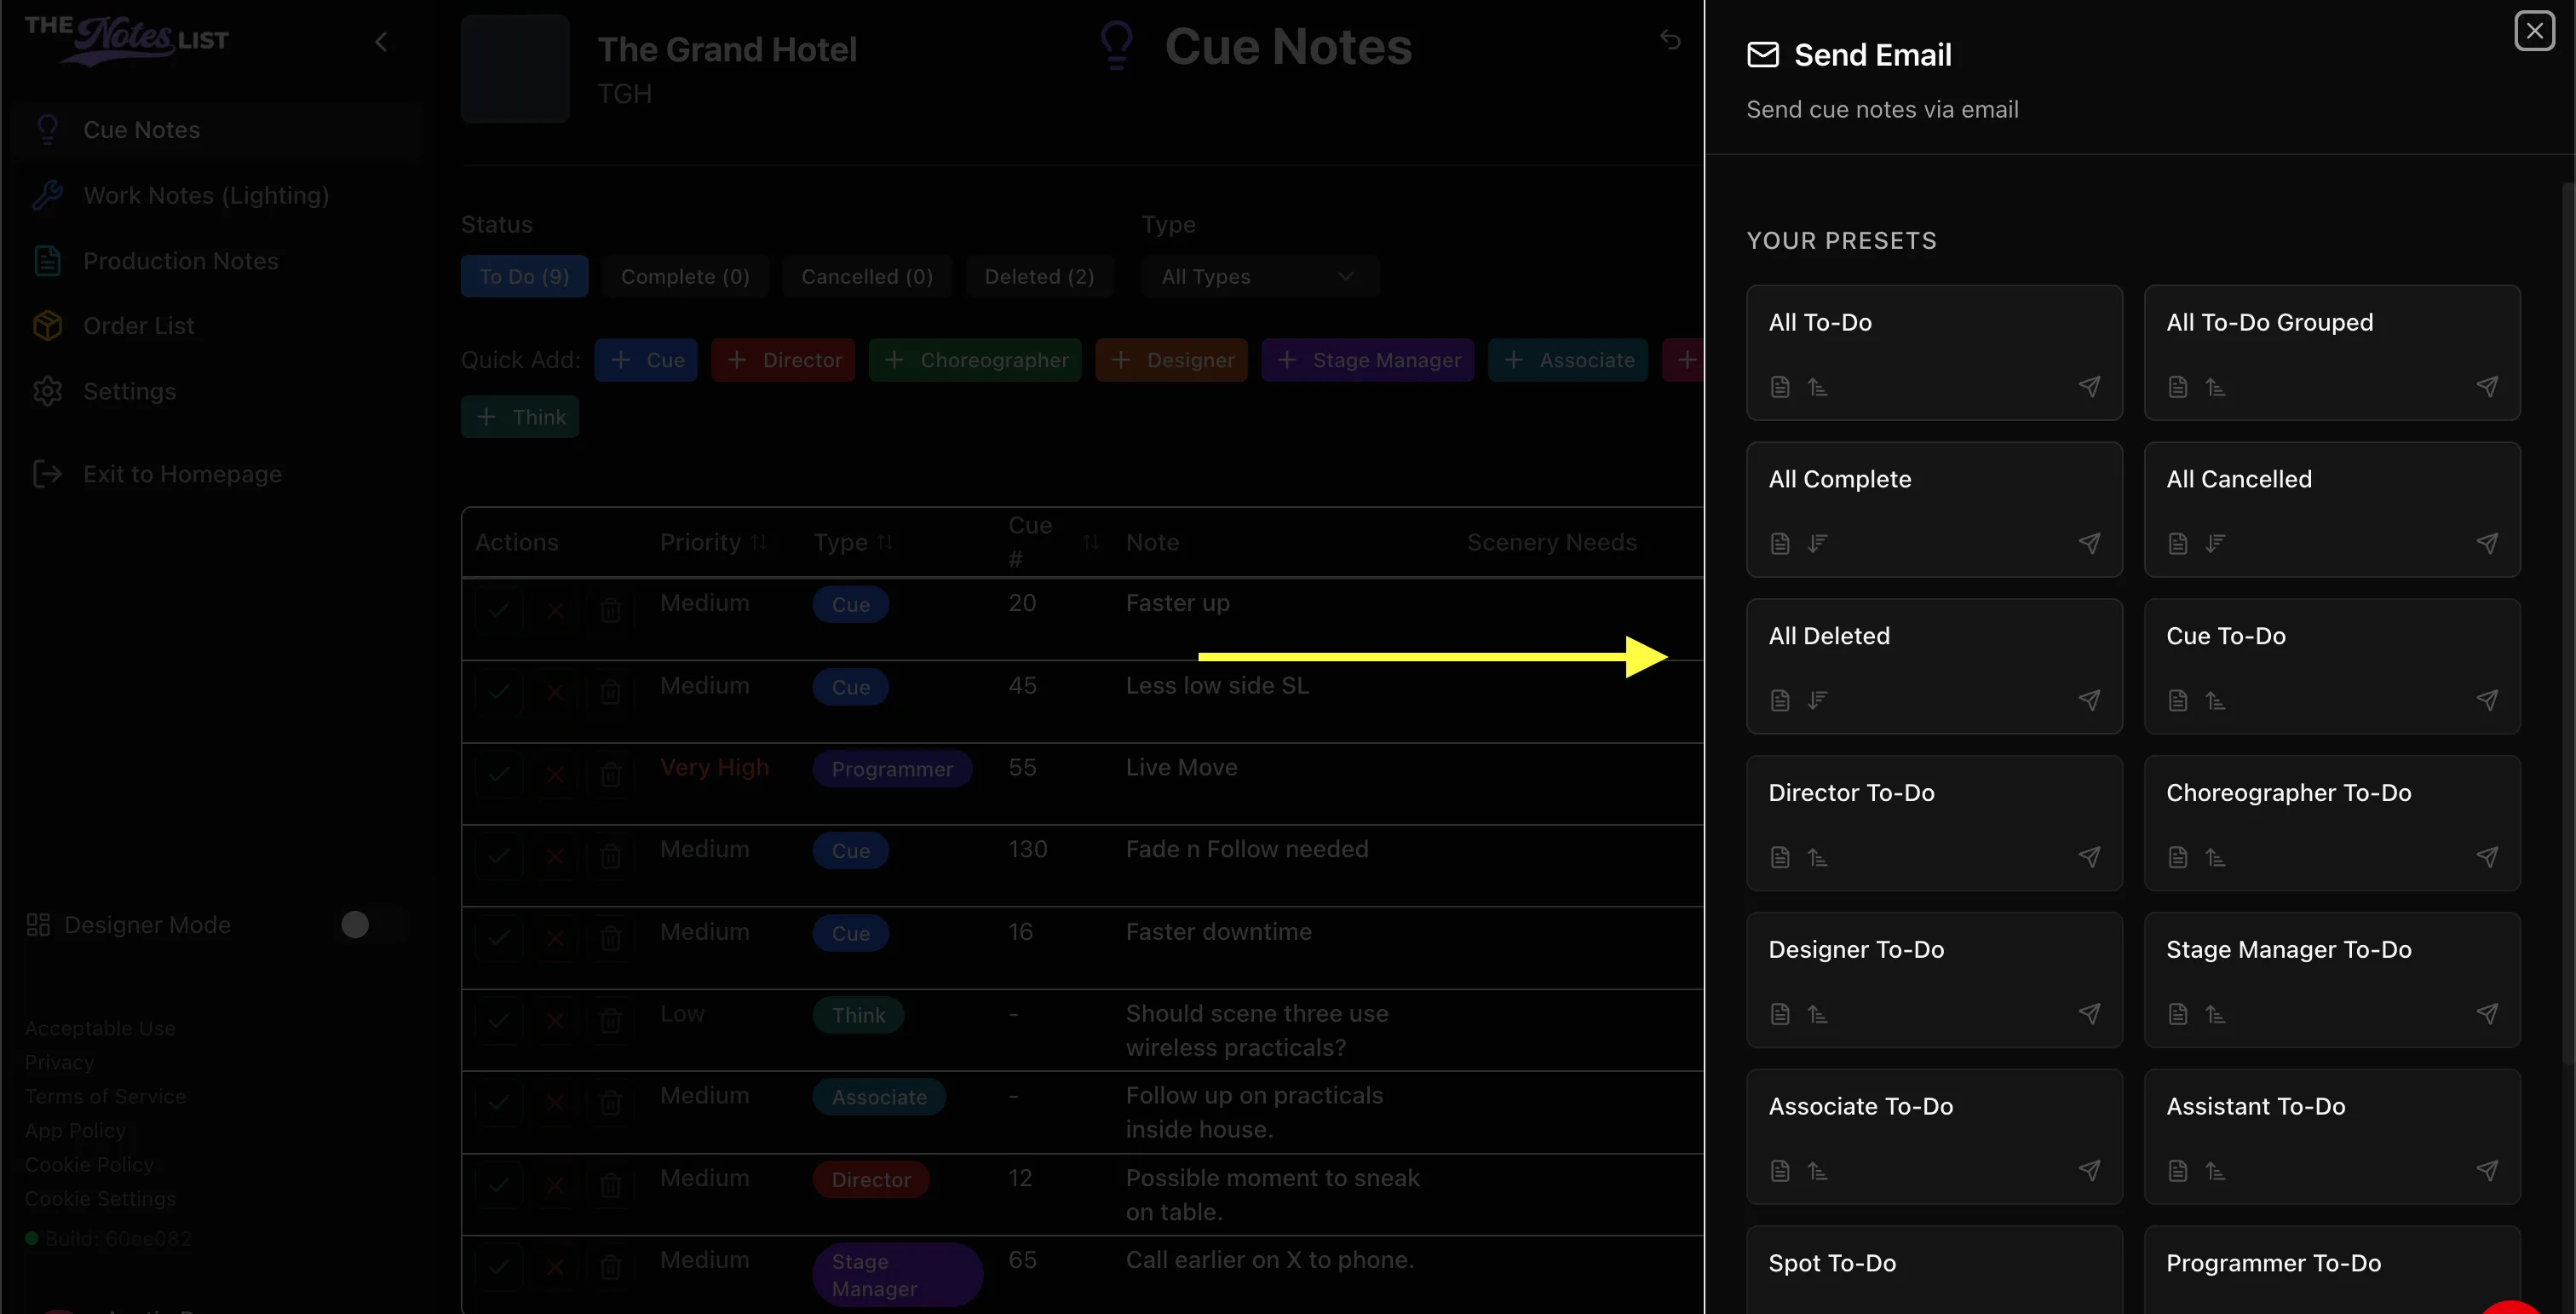2576x1314 pixels.
Task: Click the 'Follow up on practicals inside house.' note
Action: click(x=1255, y=1112)
